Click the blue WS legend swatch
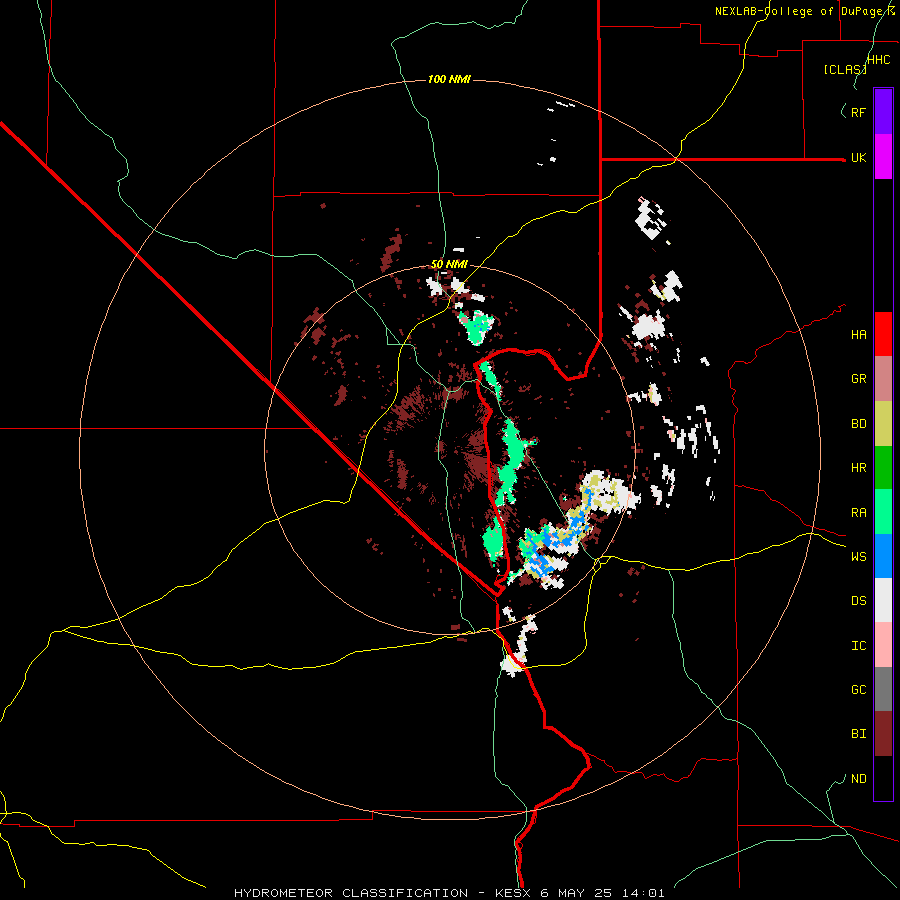This screenshot has height=900, width=900. point(883,556)
